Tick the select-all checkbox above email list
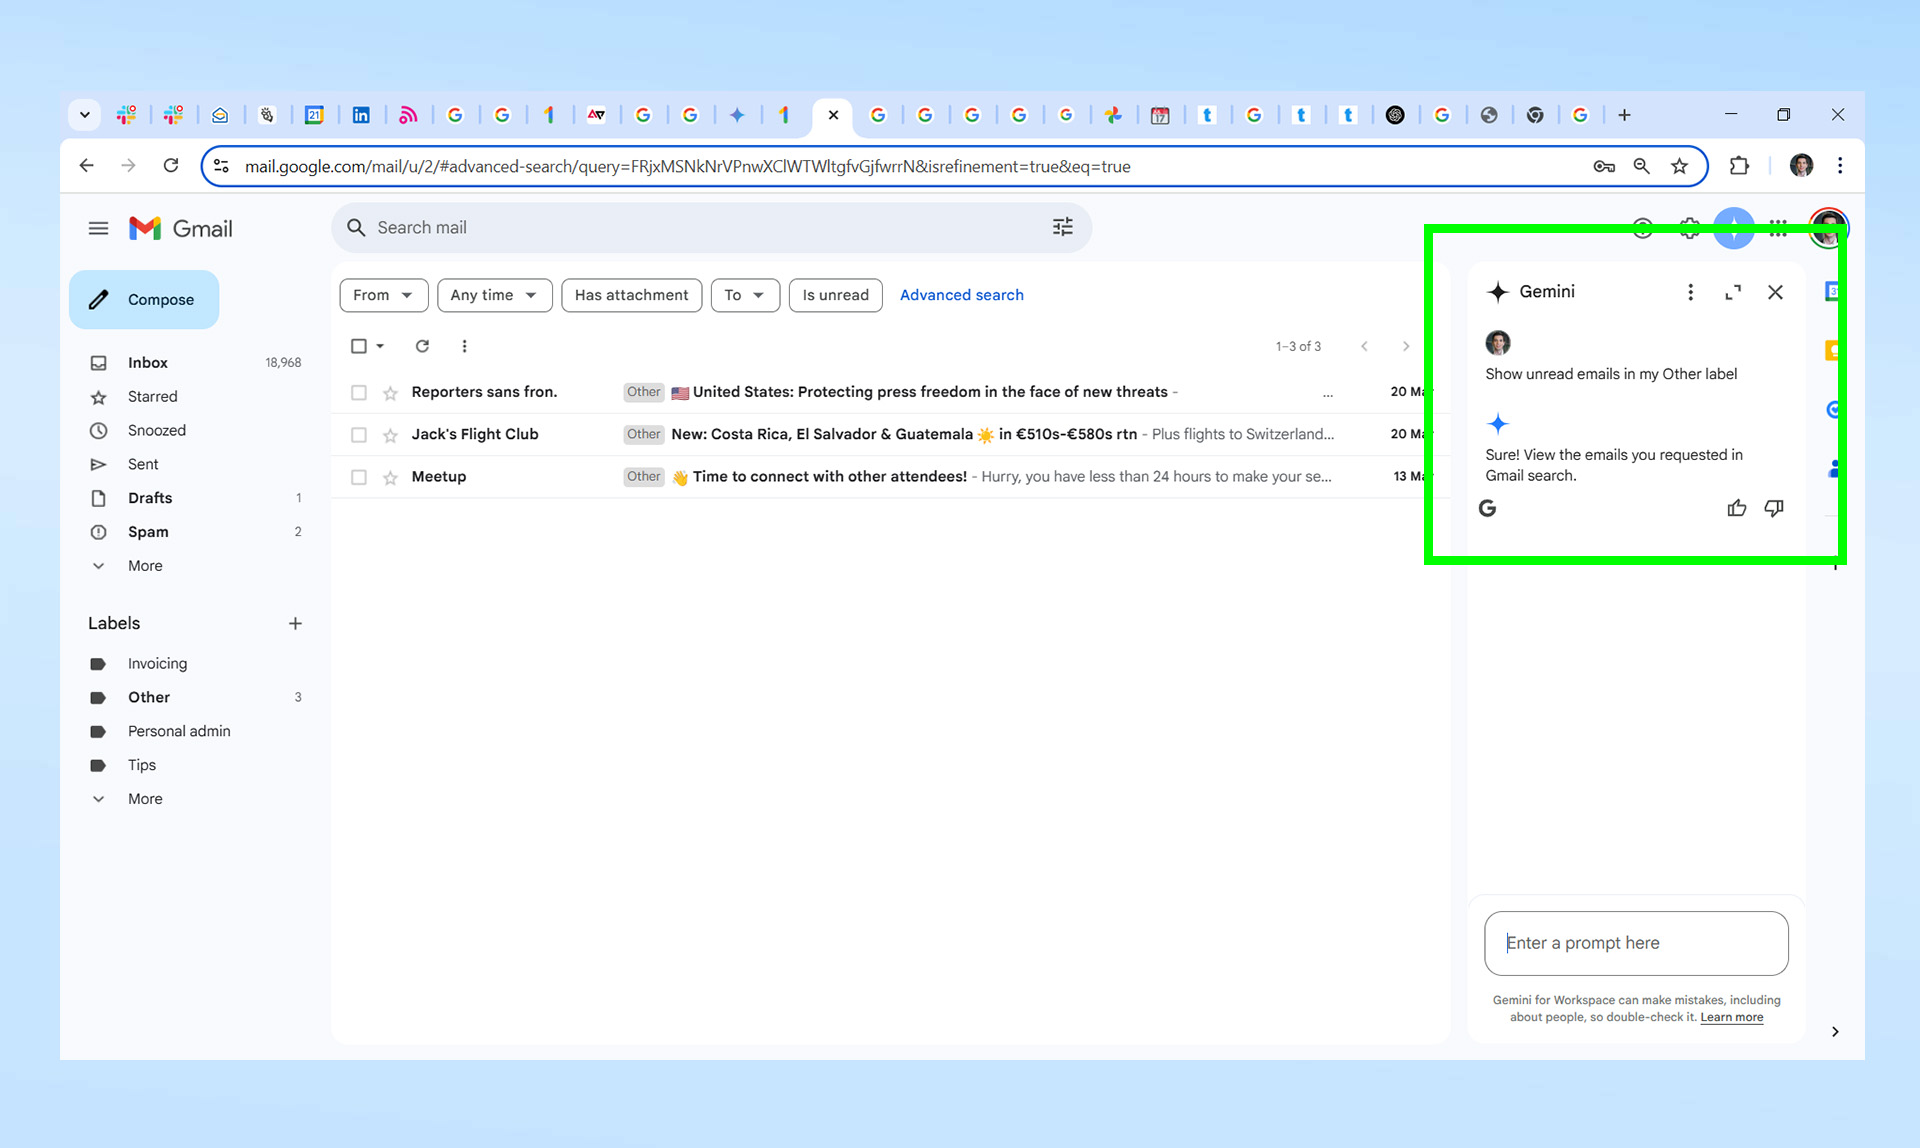 (358, 346)
